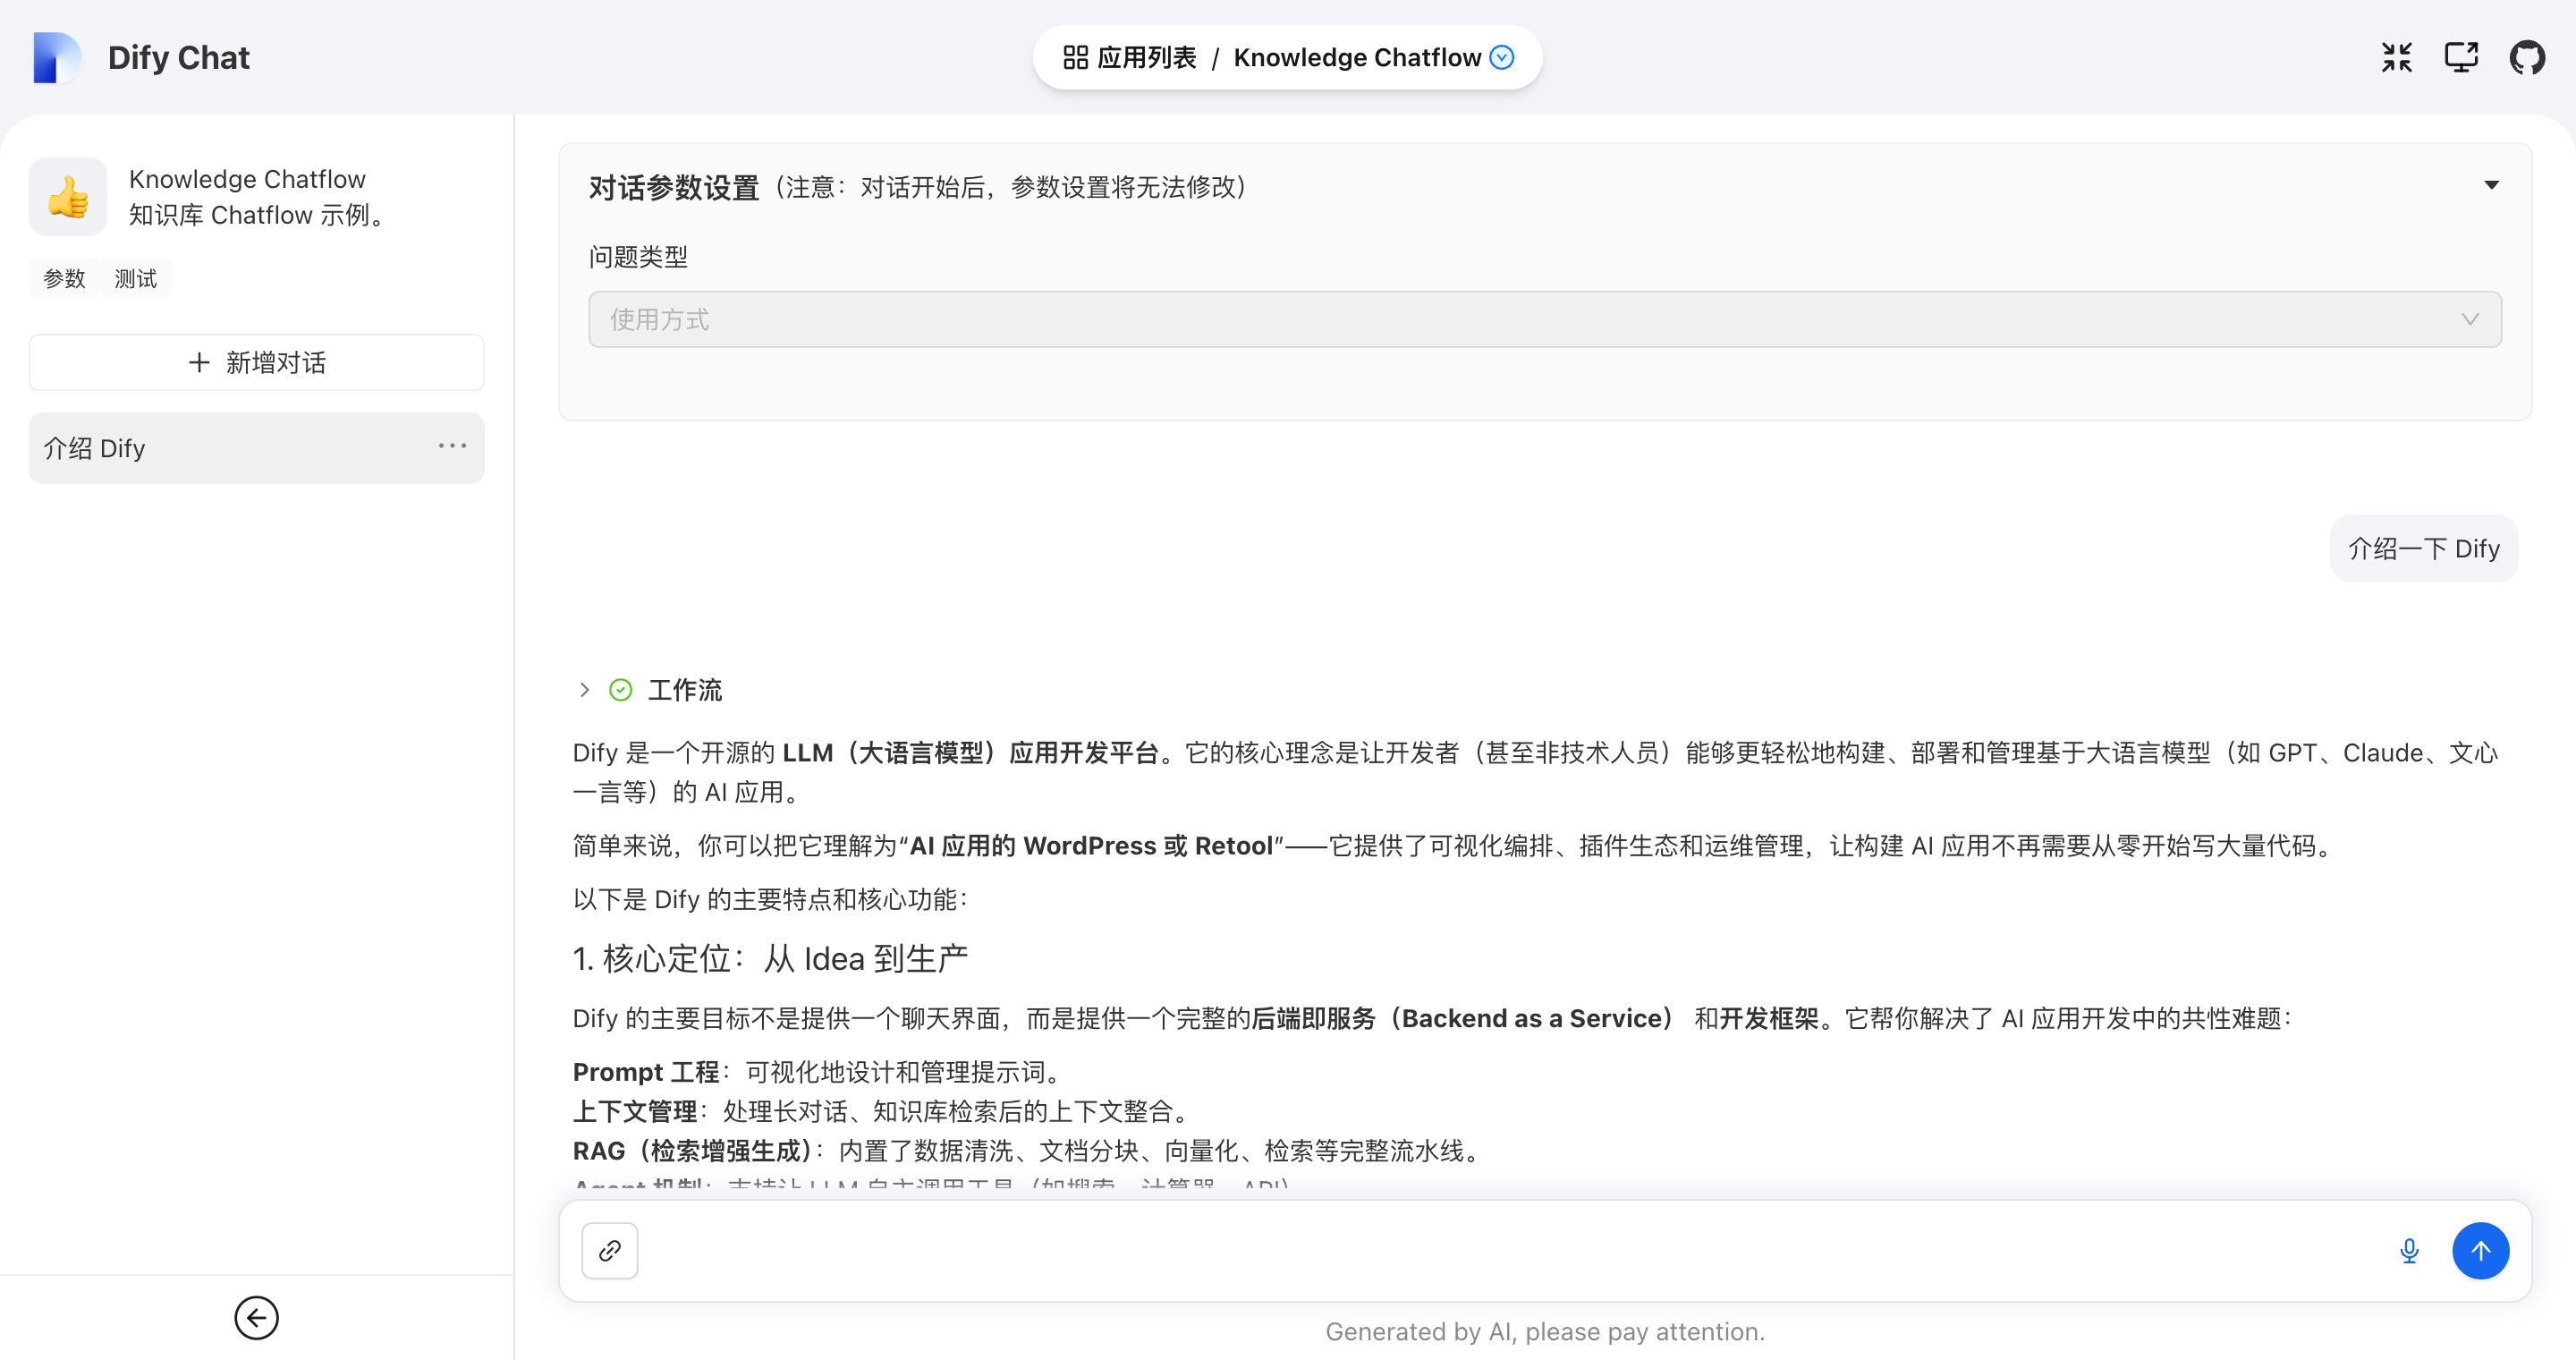This screenshot has width=2576, height=1360.
Task: Expand the 工作流 details chevron
Action: click(584, 690)
